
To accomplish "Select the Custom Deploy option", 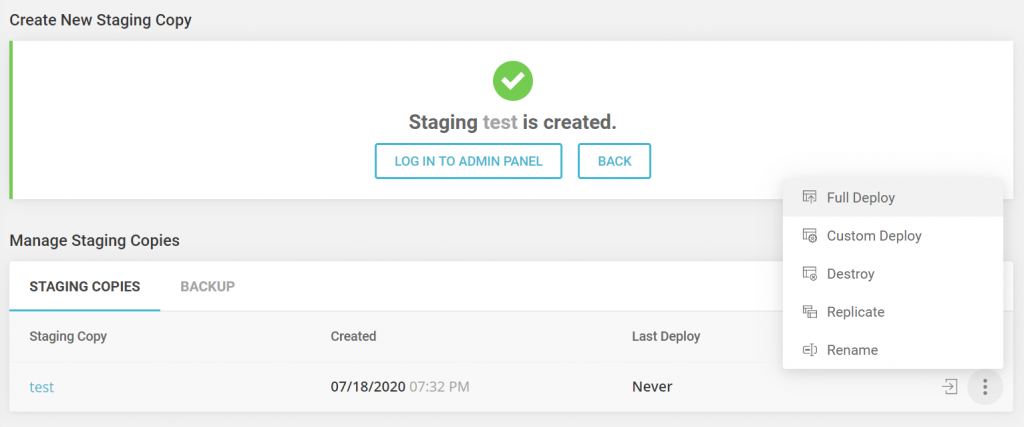I will pyautogui.click(x=873, y=236).
